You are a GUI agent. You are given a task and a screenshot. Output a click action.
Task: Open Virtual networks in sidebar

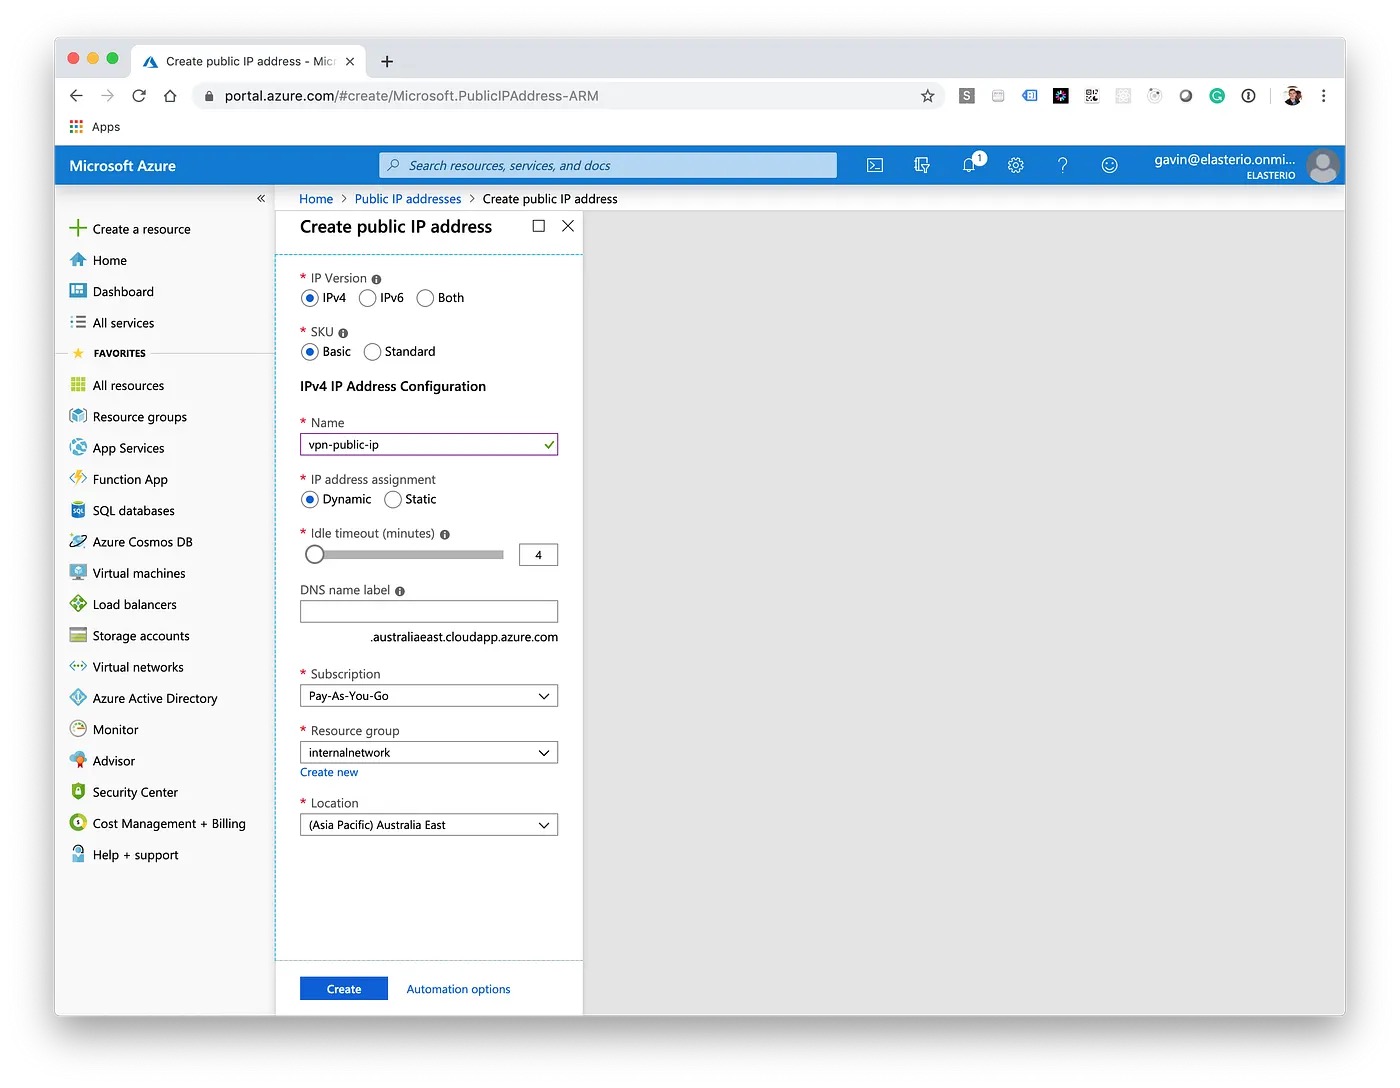coord(126,667)
